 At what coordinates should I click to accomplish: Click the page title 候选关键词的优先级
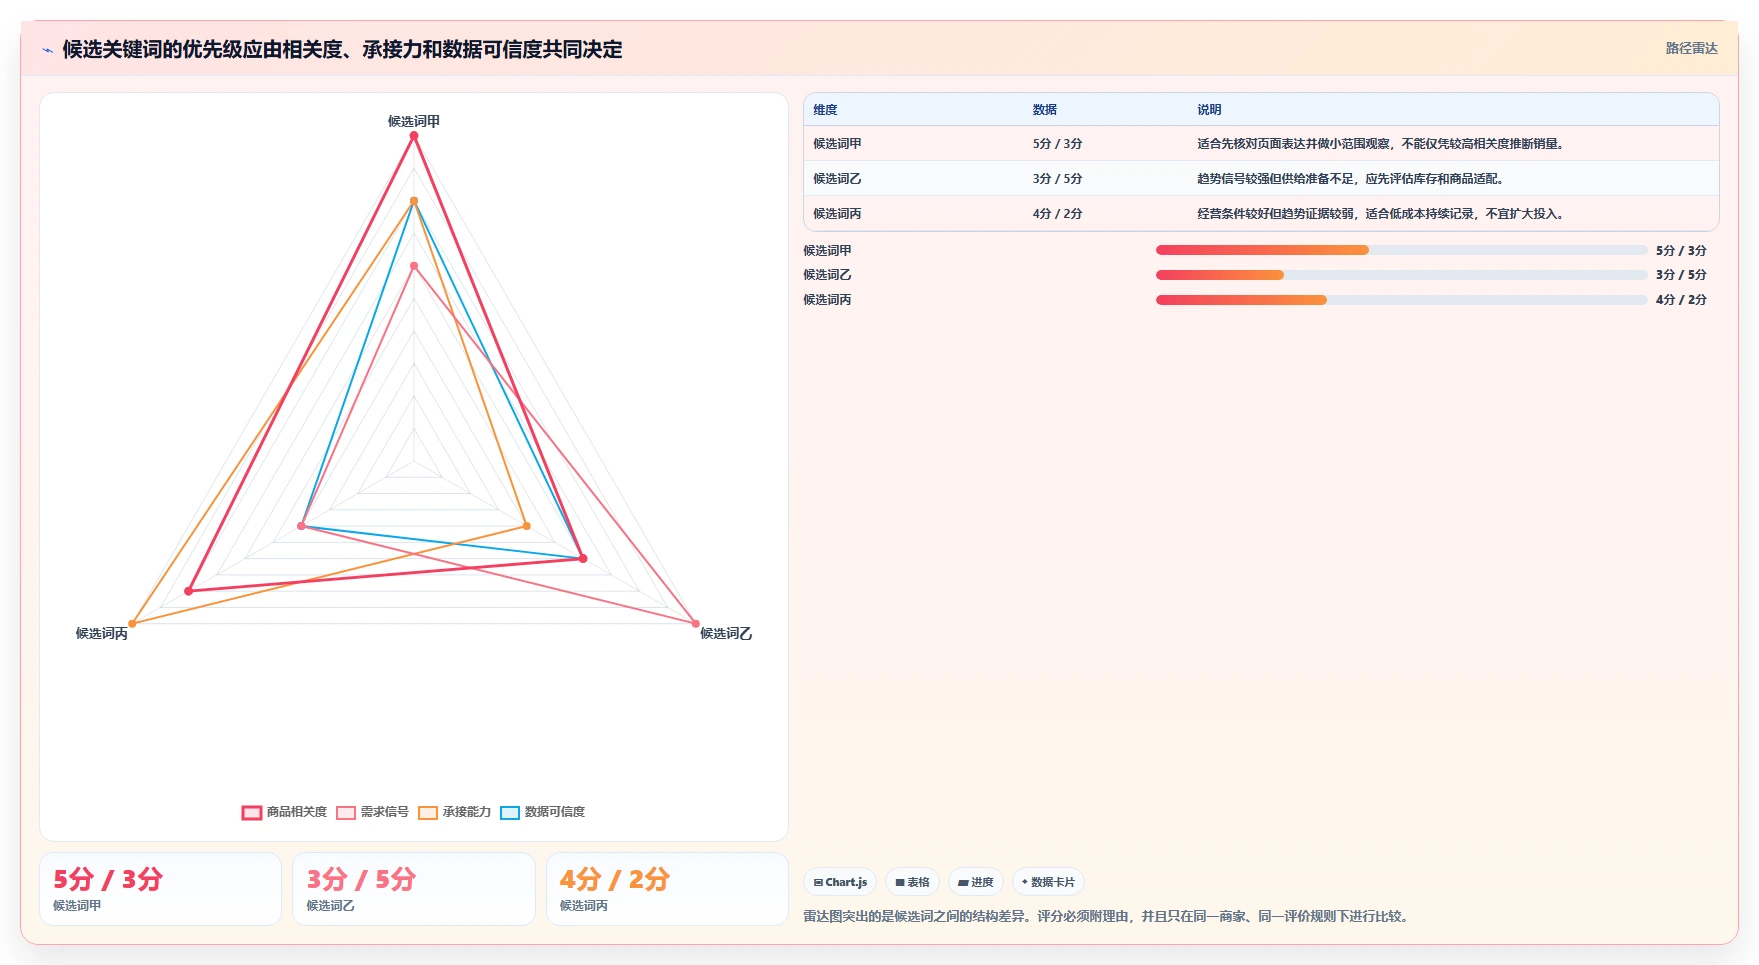click(343, 50)
